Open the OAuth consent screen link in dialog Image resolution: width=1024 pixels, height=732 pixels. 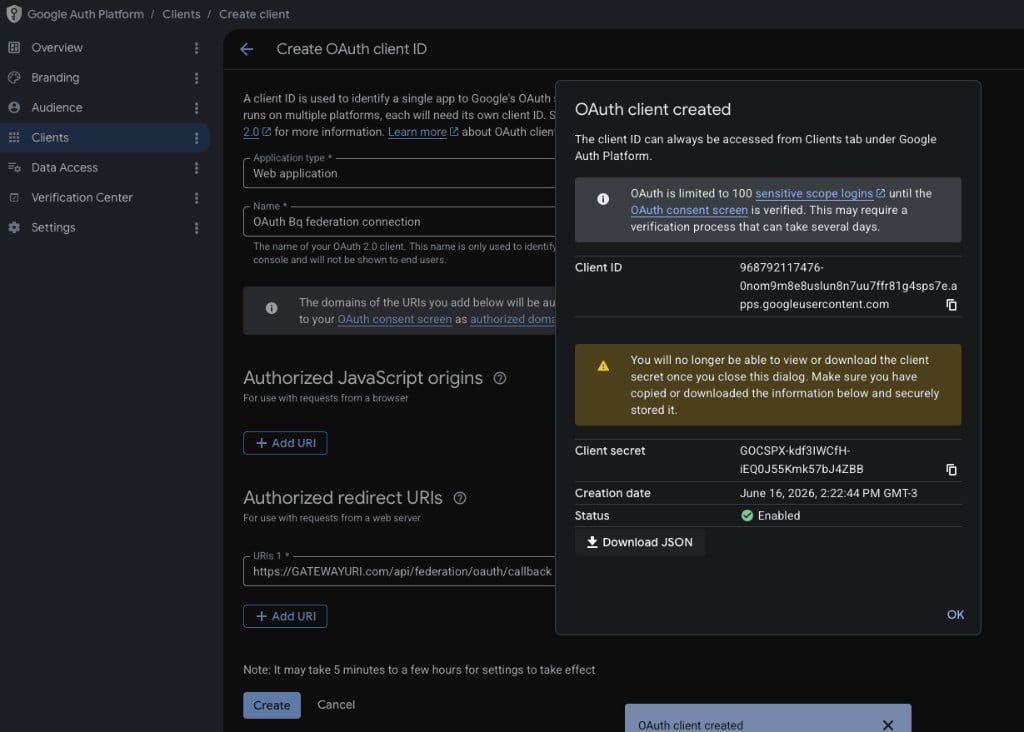point(689,210)
